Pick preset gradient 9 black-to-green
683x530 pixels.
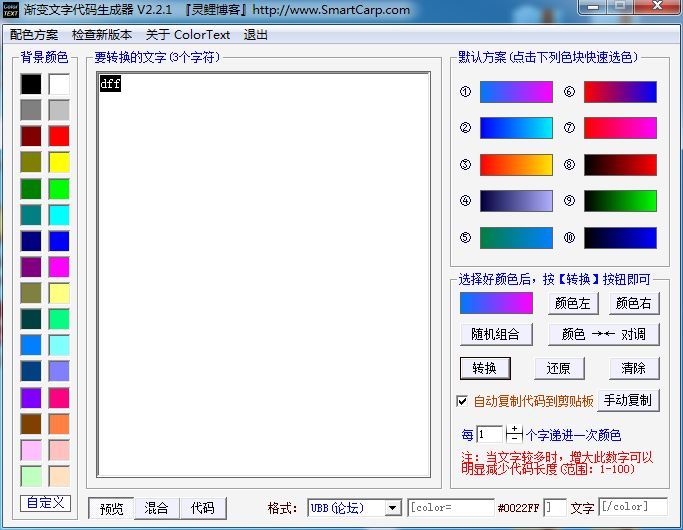click(620, 201)
